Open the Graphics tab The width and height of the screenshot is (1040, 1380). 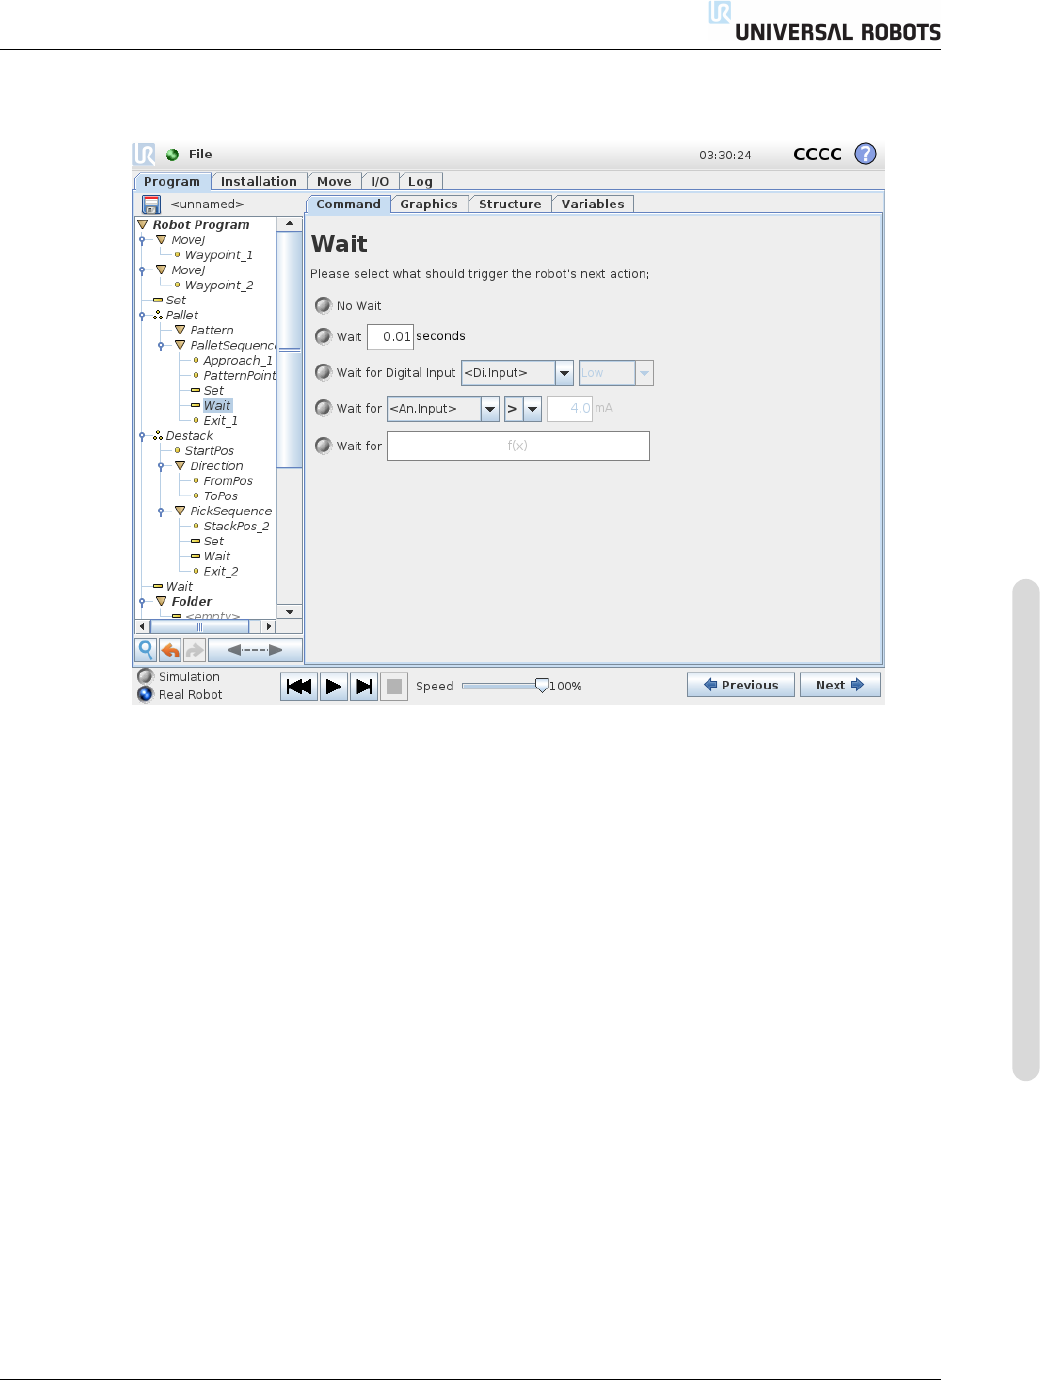point(429,204)
